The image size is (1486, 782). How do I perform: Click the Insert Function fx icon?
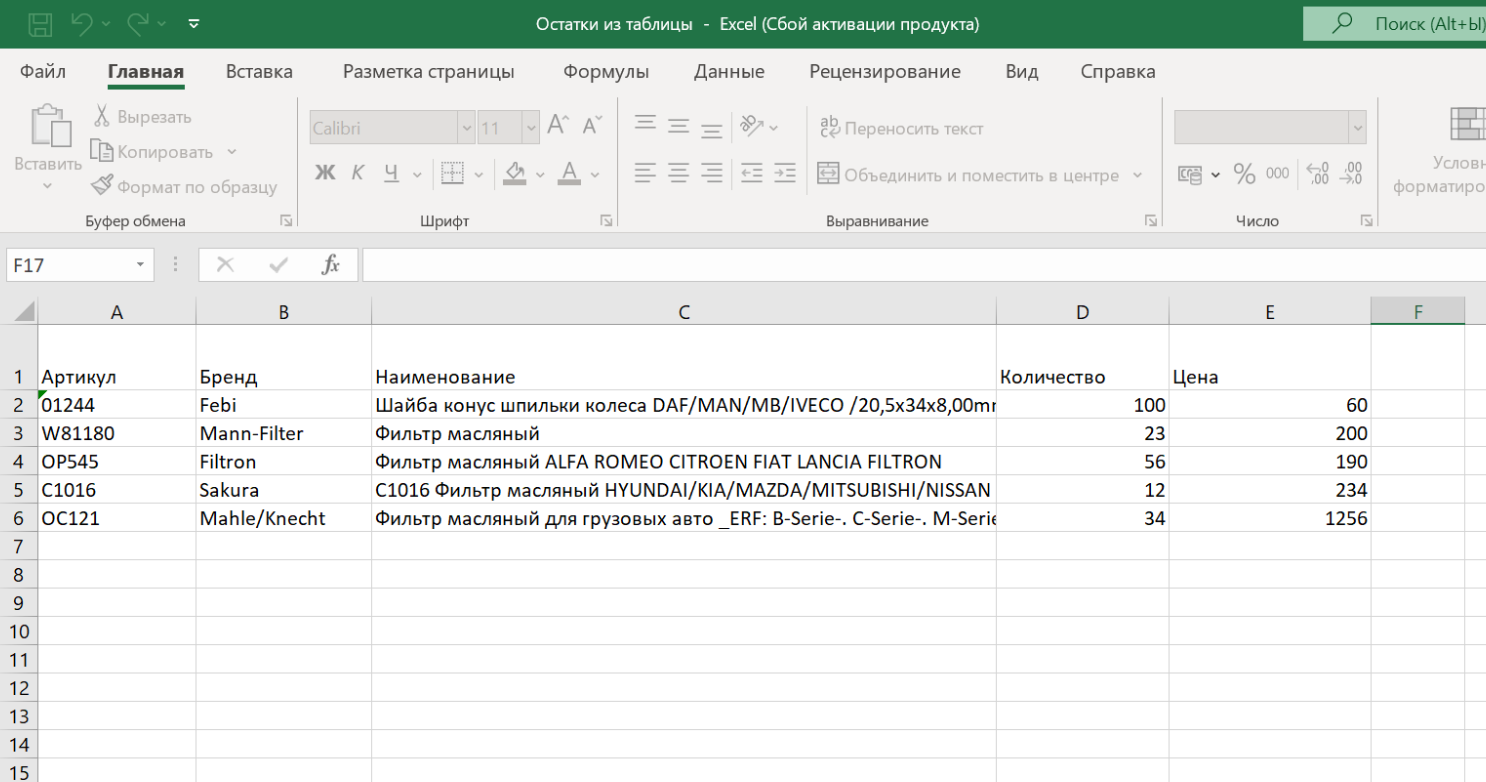coord(331,265)
